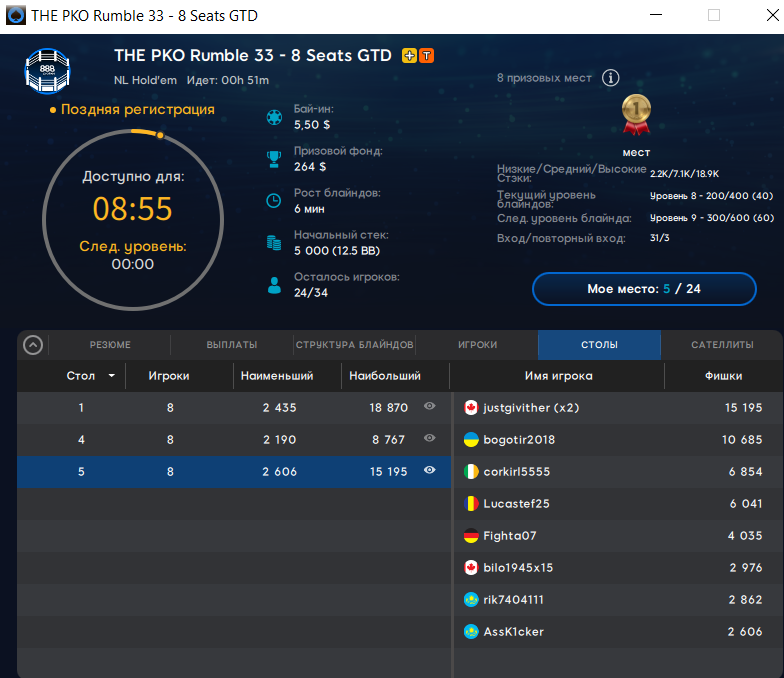Image resolution: width=784 pixels, height=678 pixels.
Task: Click the Romania flag beside Lucastef25
Action: (471, 504)
